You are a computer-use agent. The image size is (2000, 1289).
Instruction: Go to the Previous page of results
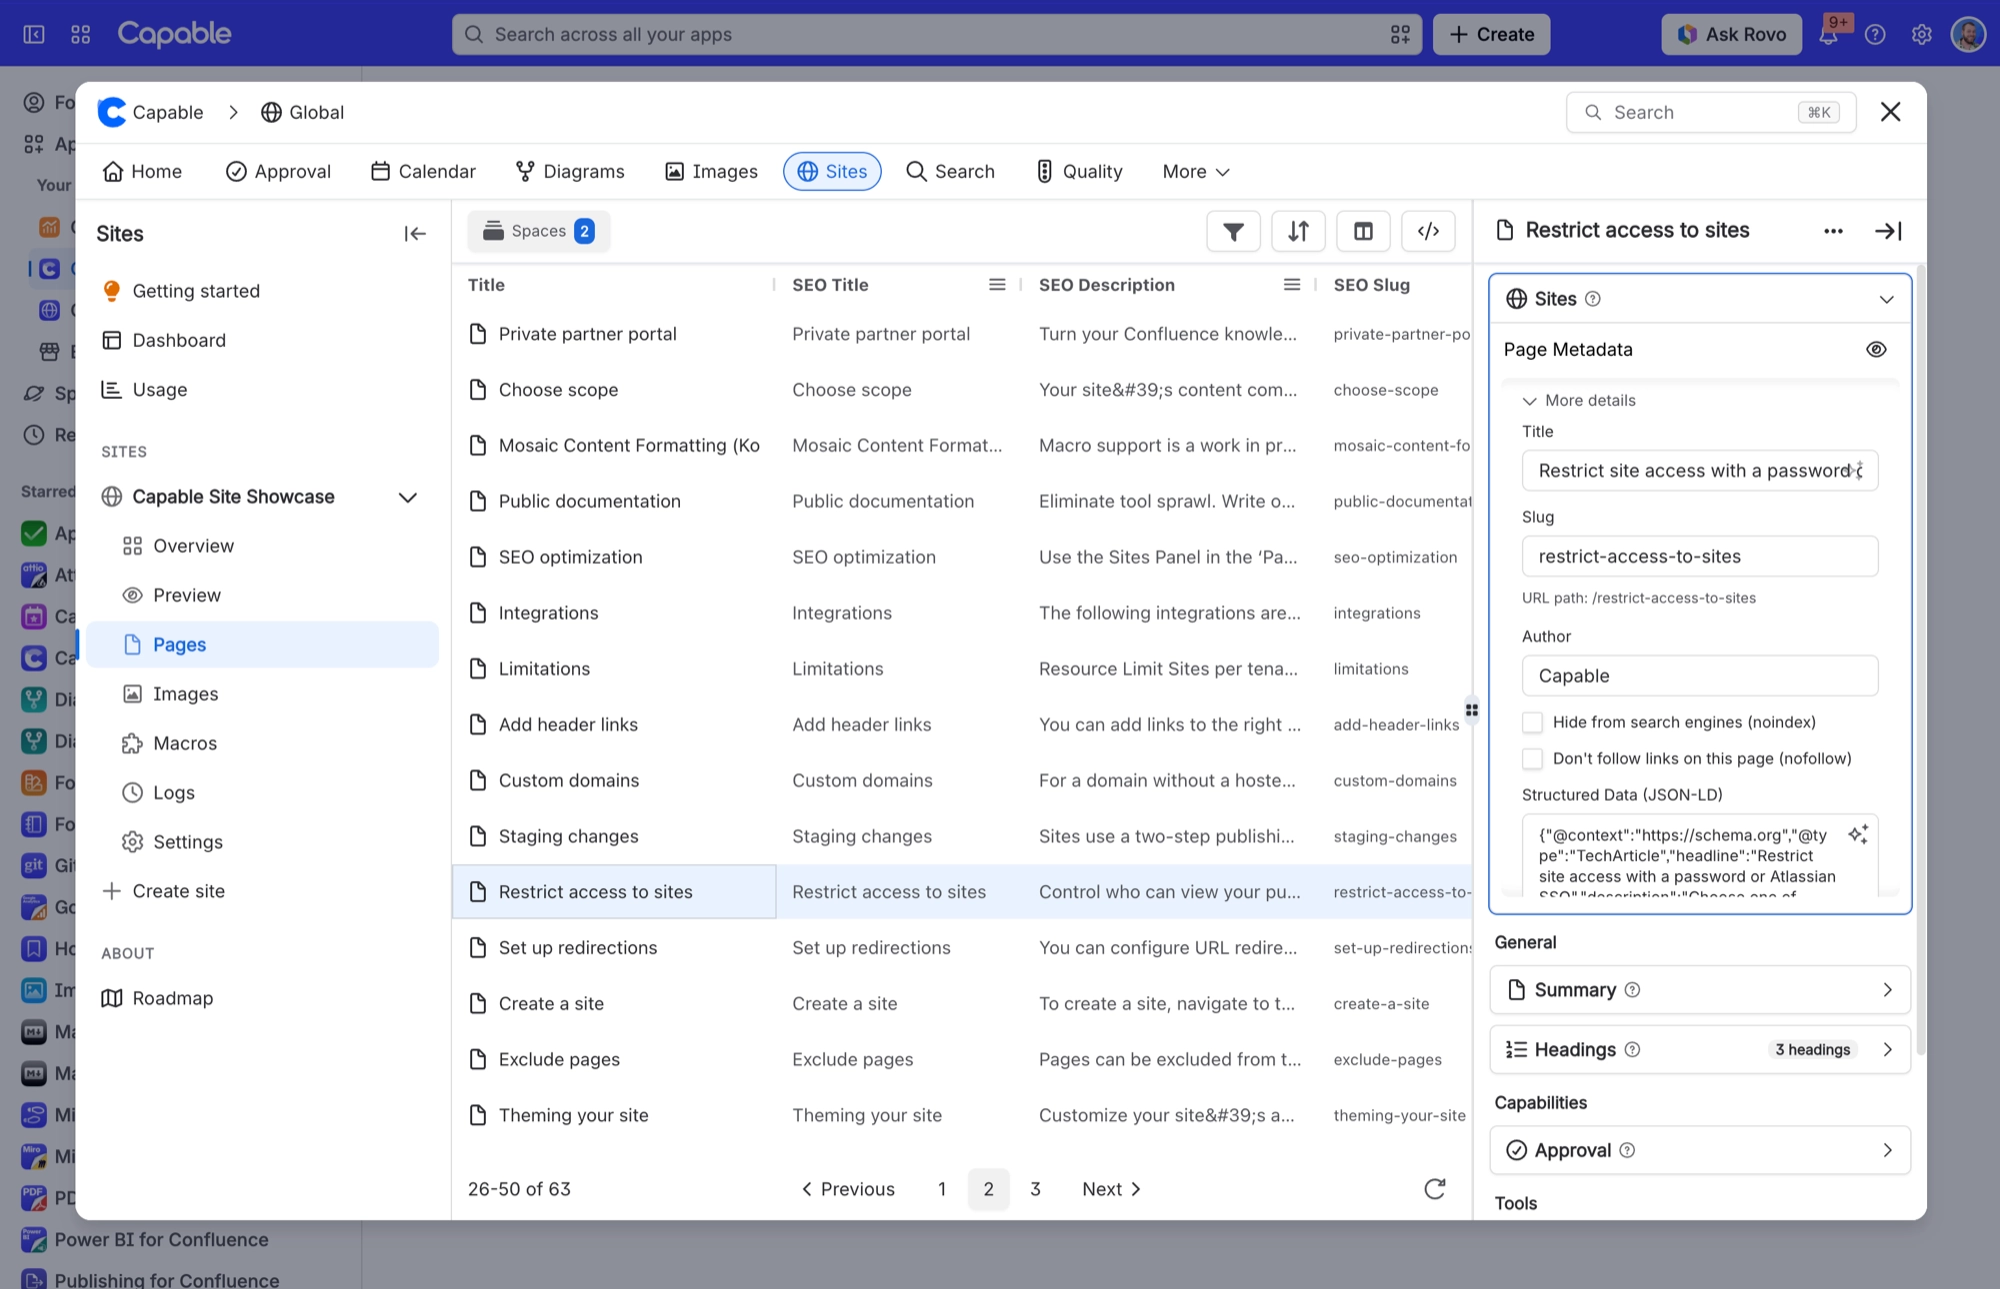(x=848, y=1189)
